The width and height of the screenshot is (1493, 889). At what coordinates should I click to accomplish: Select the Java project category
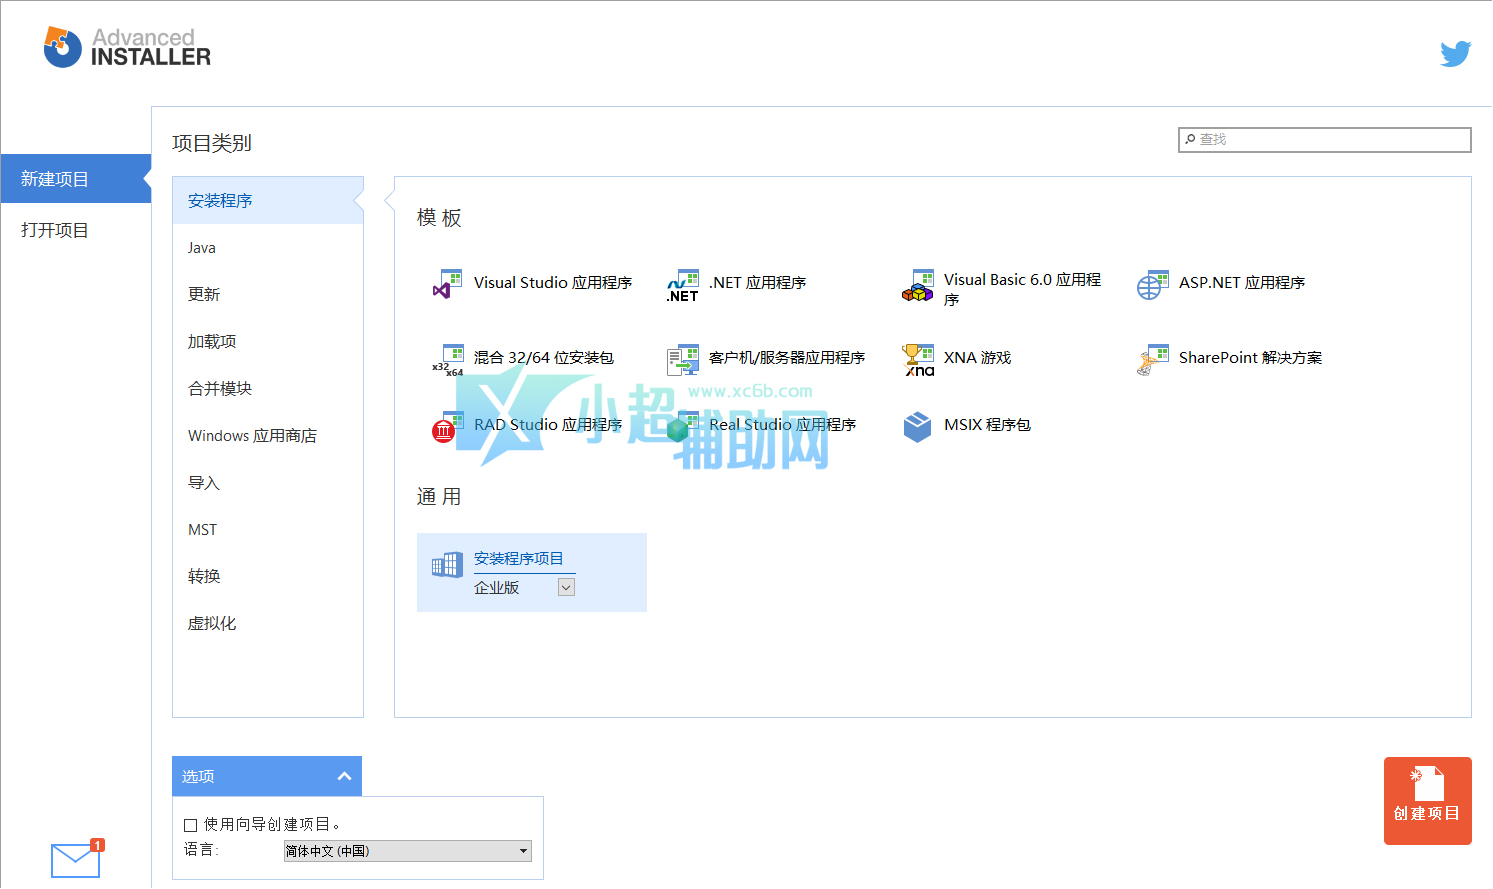(201, 247)
